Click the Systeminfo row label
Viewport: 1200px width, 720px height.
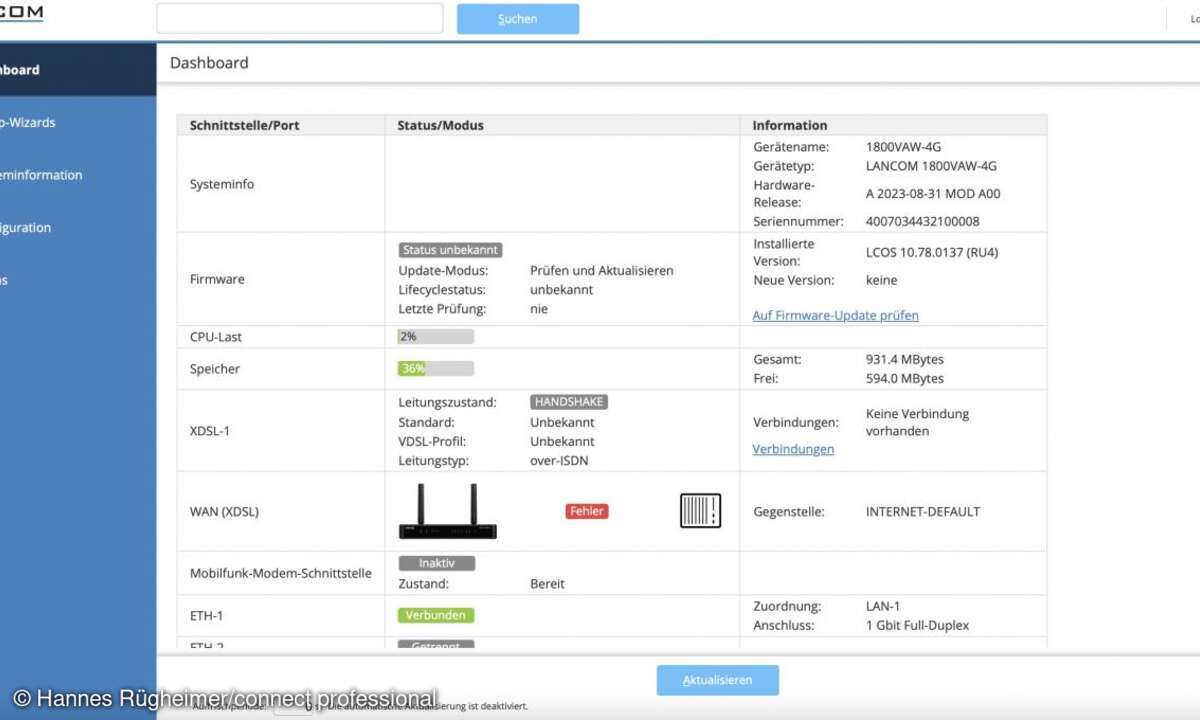click(222, 184)
